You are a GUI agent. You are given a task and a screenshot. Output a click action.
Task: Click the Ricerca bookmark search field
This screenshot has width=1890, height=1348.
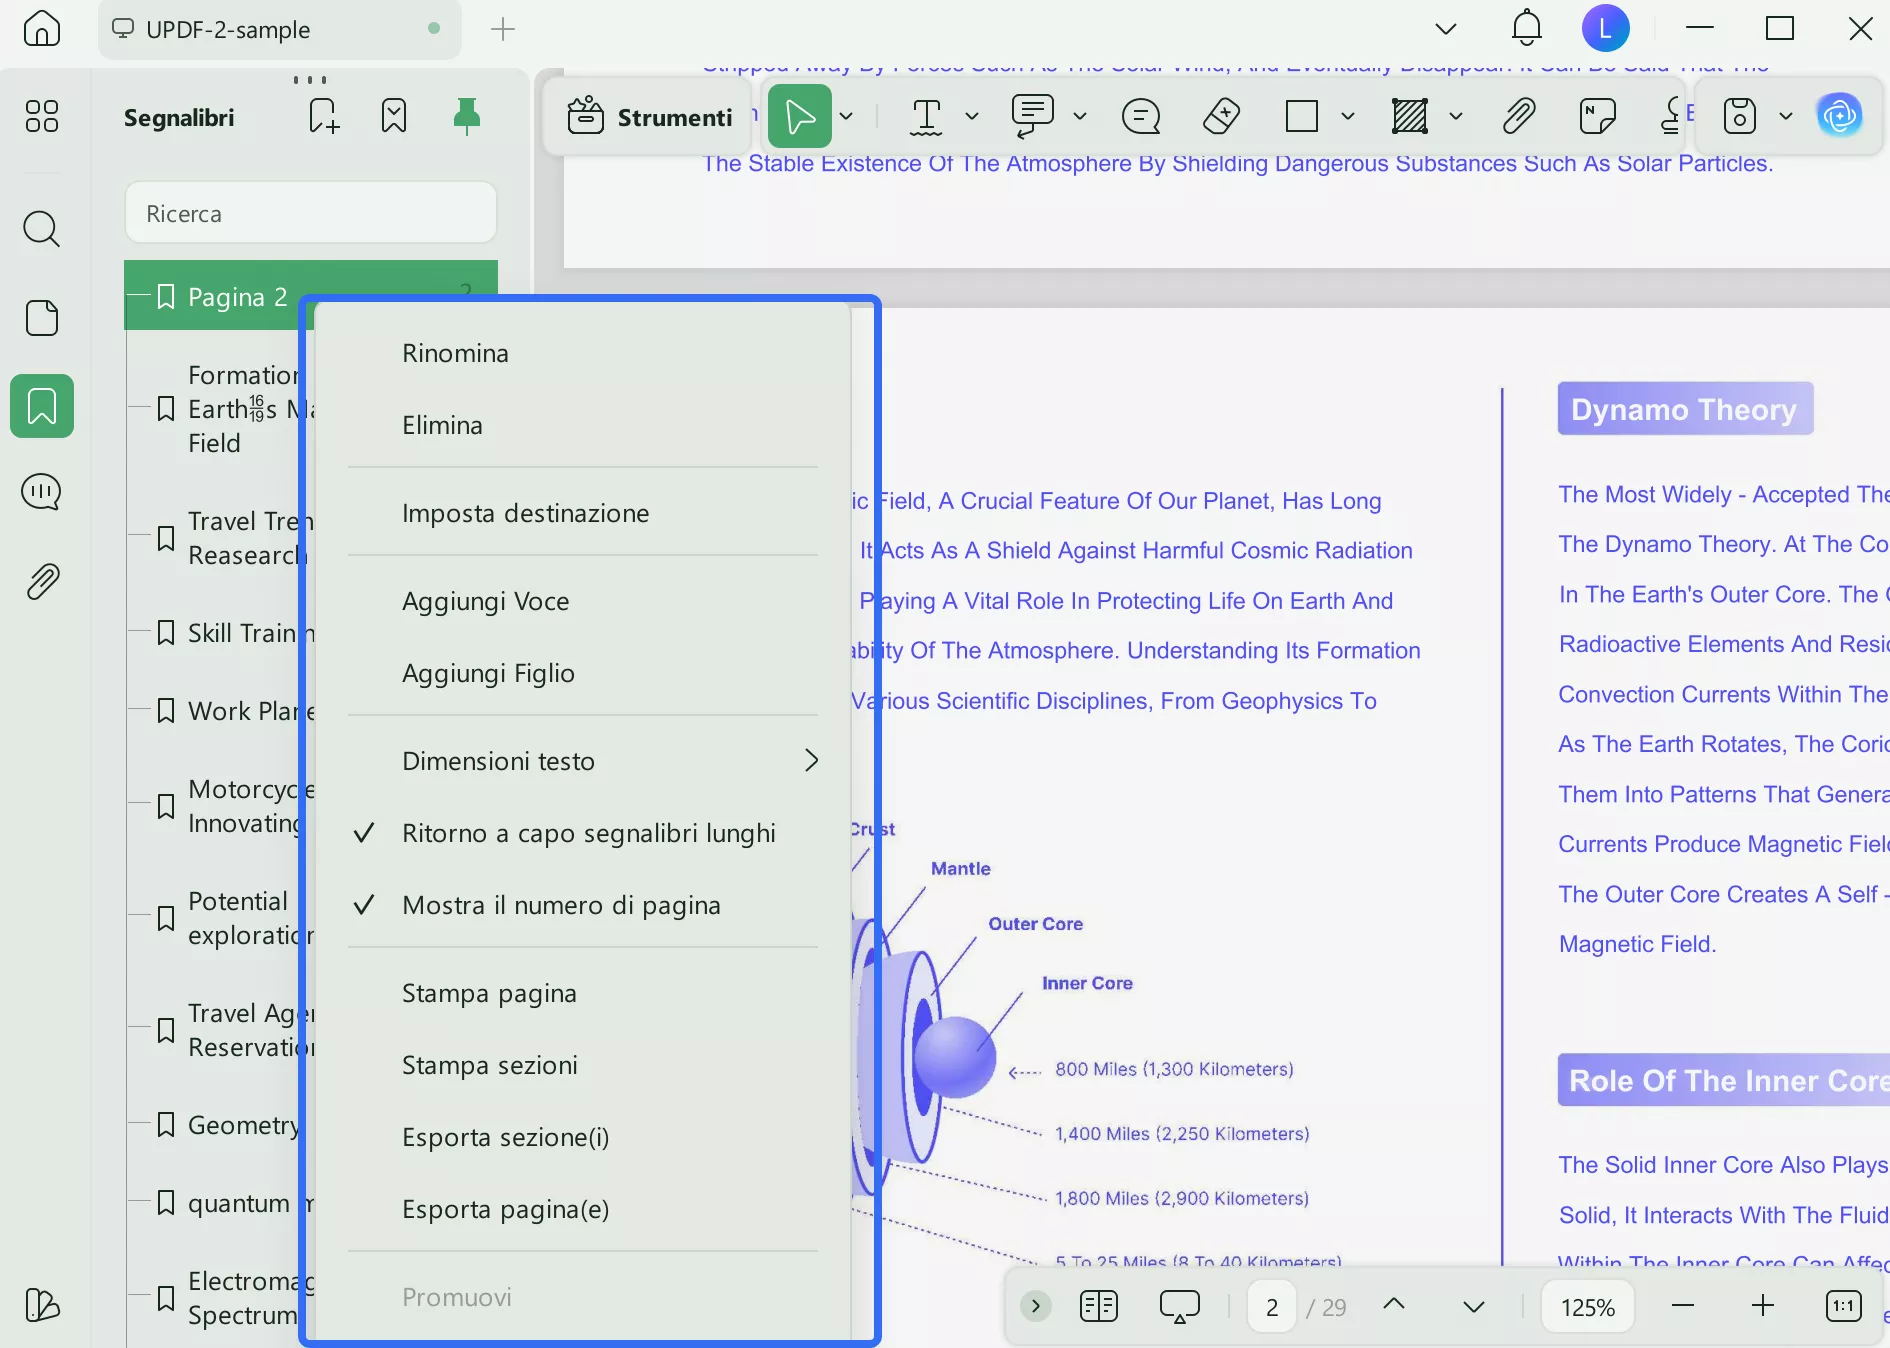311,213
